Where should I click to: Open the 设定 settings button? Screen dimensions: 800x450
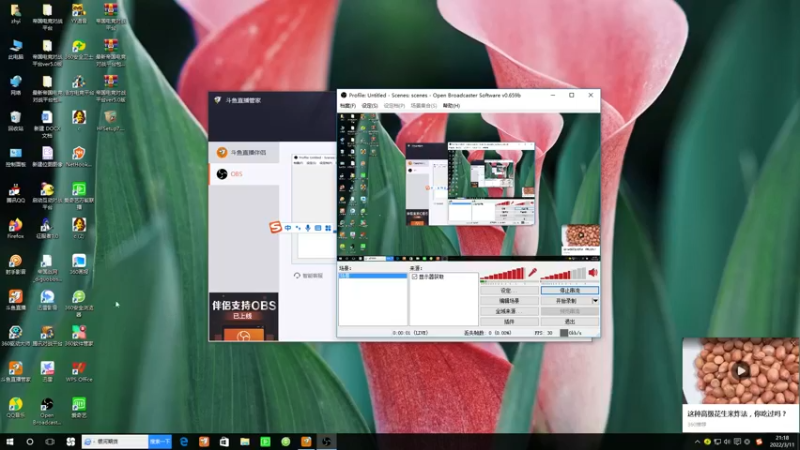509,290
